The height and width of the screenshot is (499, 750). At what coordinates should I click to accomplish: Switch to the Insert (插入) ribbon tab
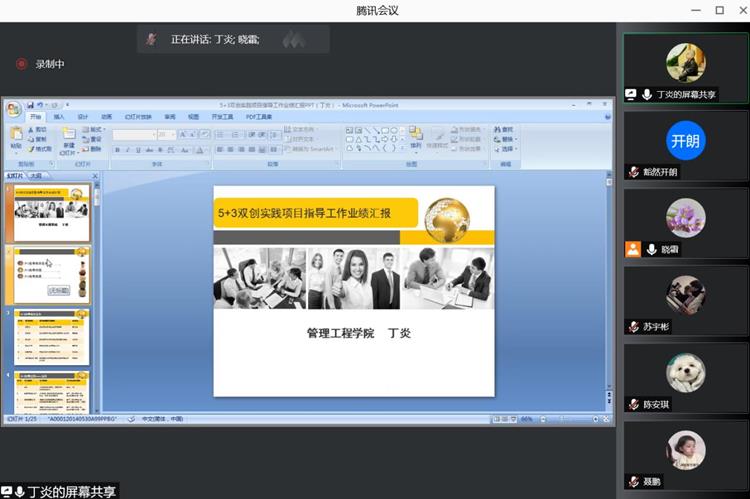(60, 117)
